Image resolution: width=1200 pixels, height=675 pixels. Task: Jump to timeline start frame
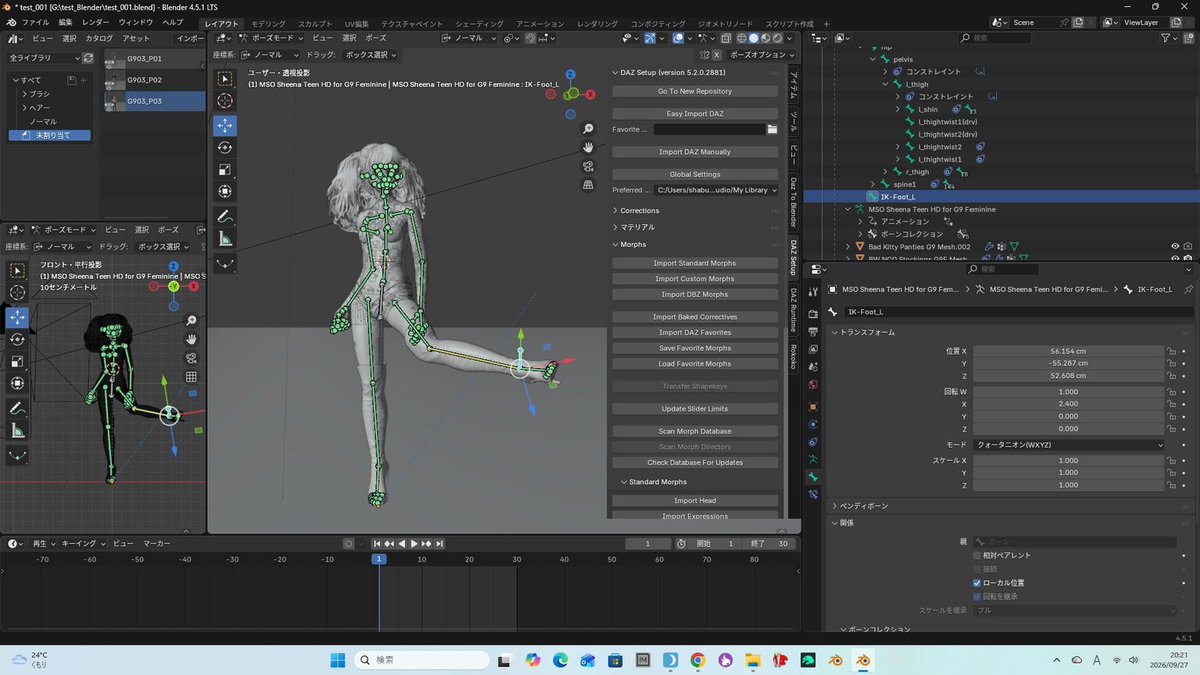click(377, 543)
